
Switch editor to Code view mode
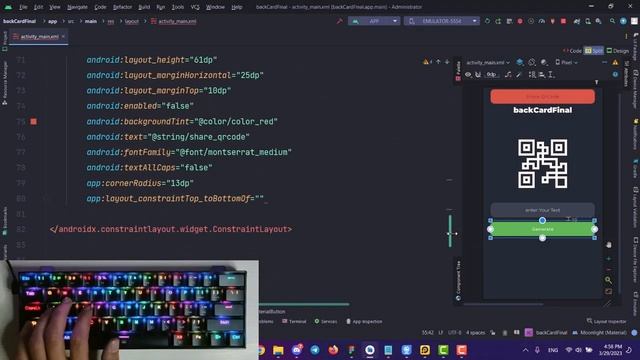573,51
